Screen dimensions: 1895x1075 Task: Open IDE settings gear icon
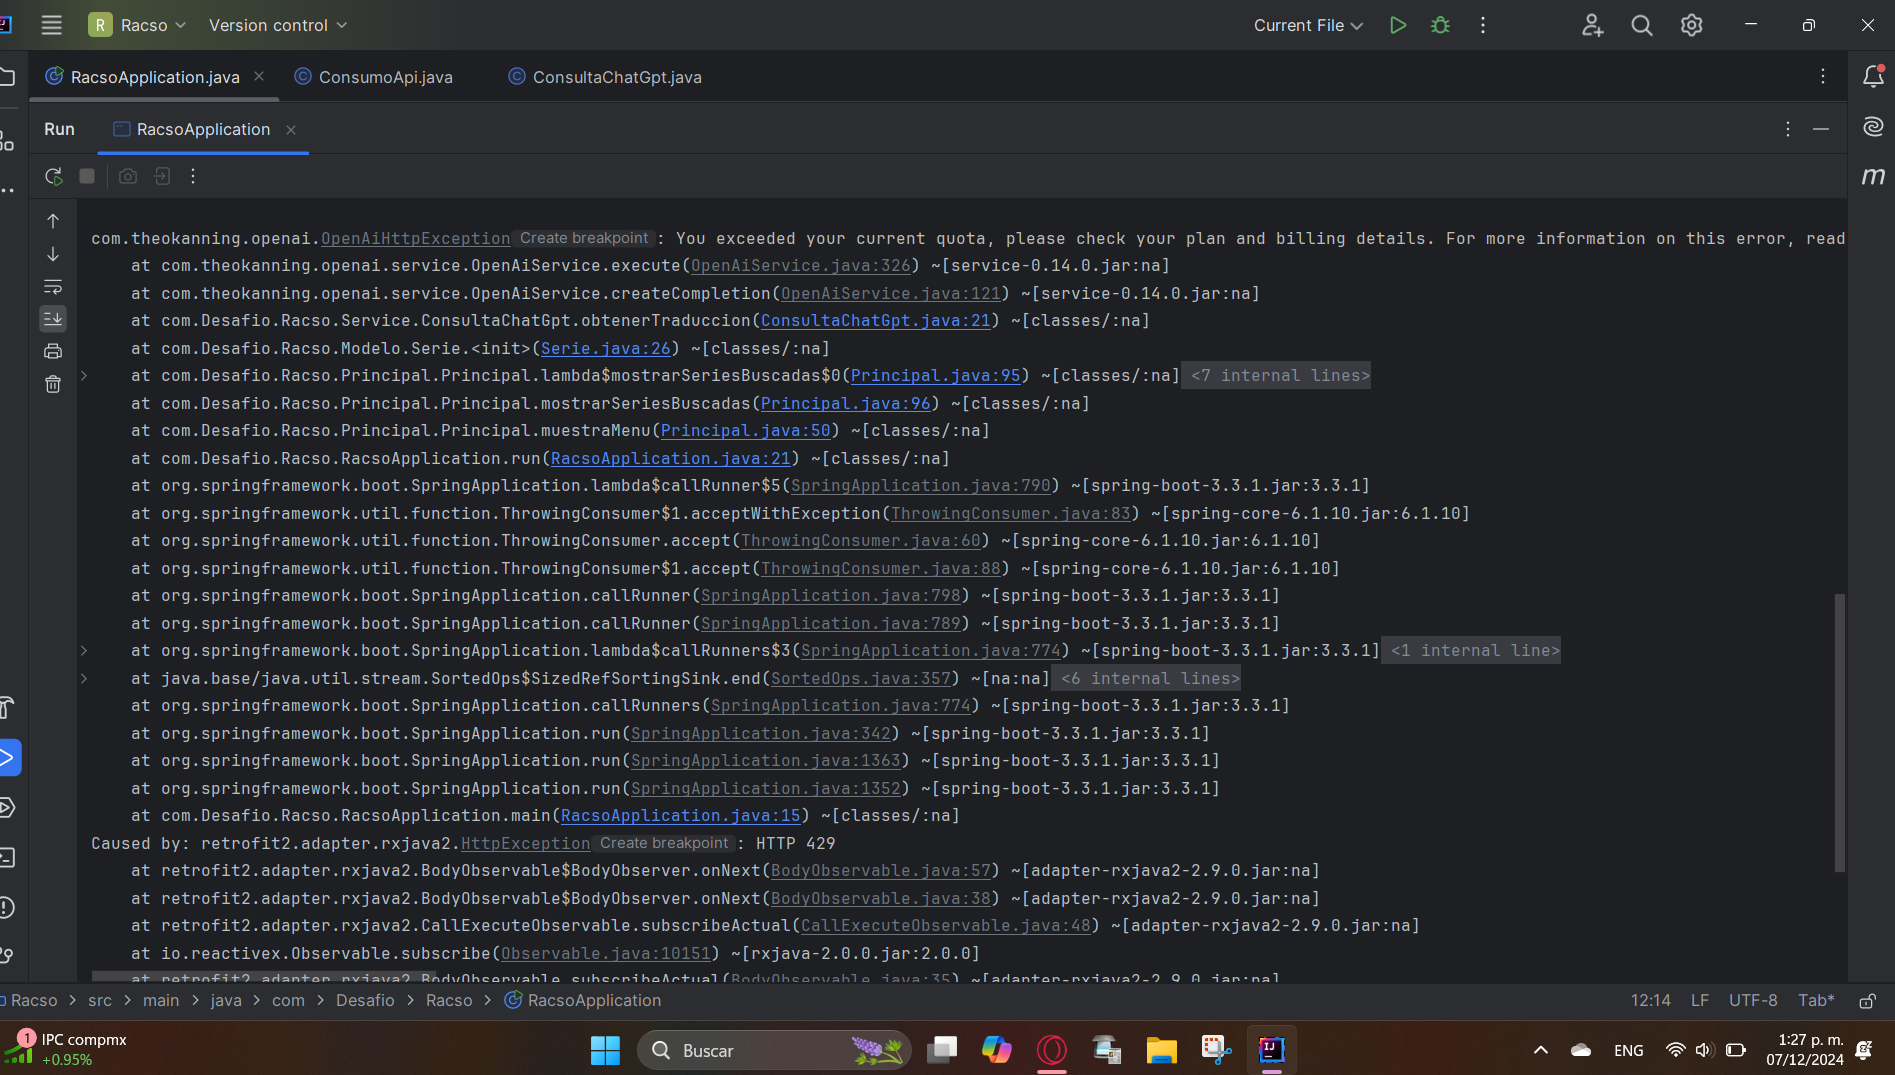pos(1691,25)
